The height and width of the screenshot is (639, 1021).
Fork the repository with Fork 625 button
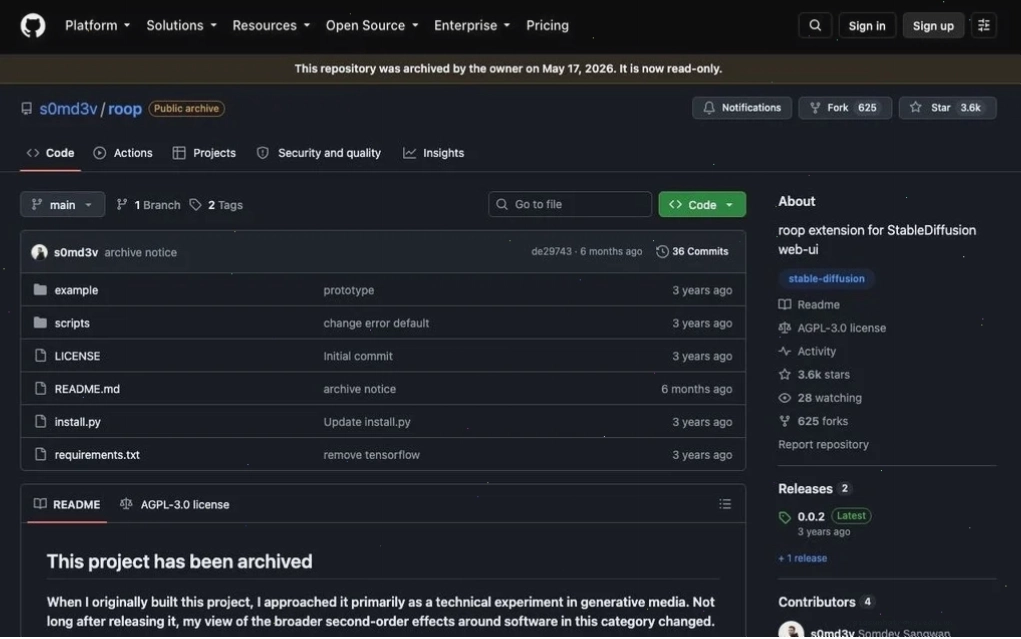(845, 107)
